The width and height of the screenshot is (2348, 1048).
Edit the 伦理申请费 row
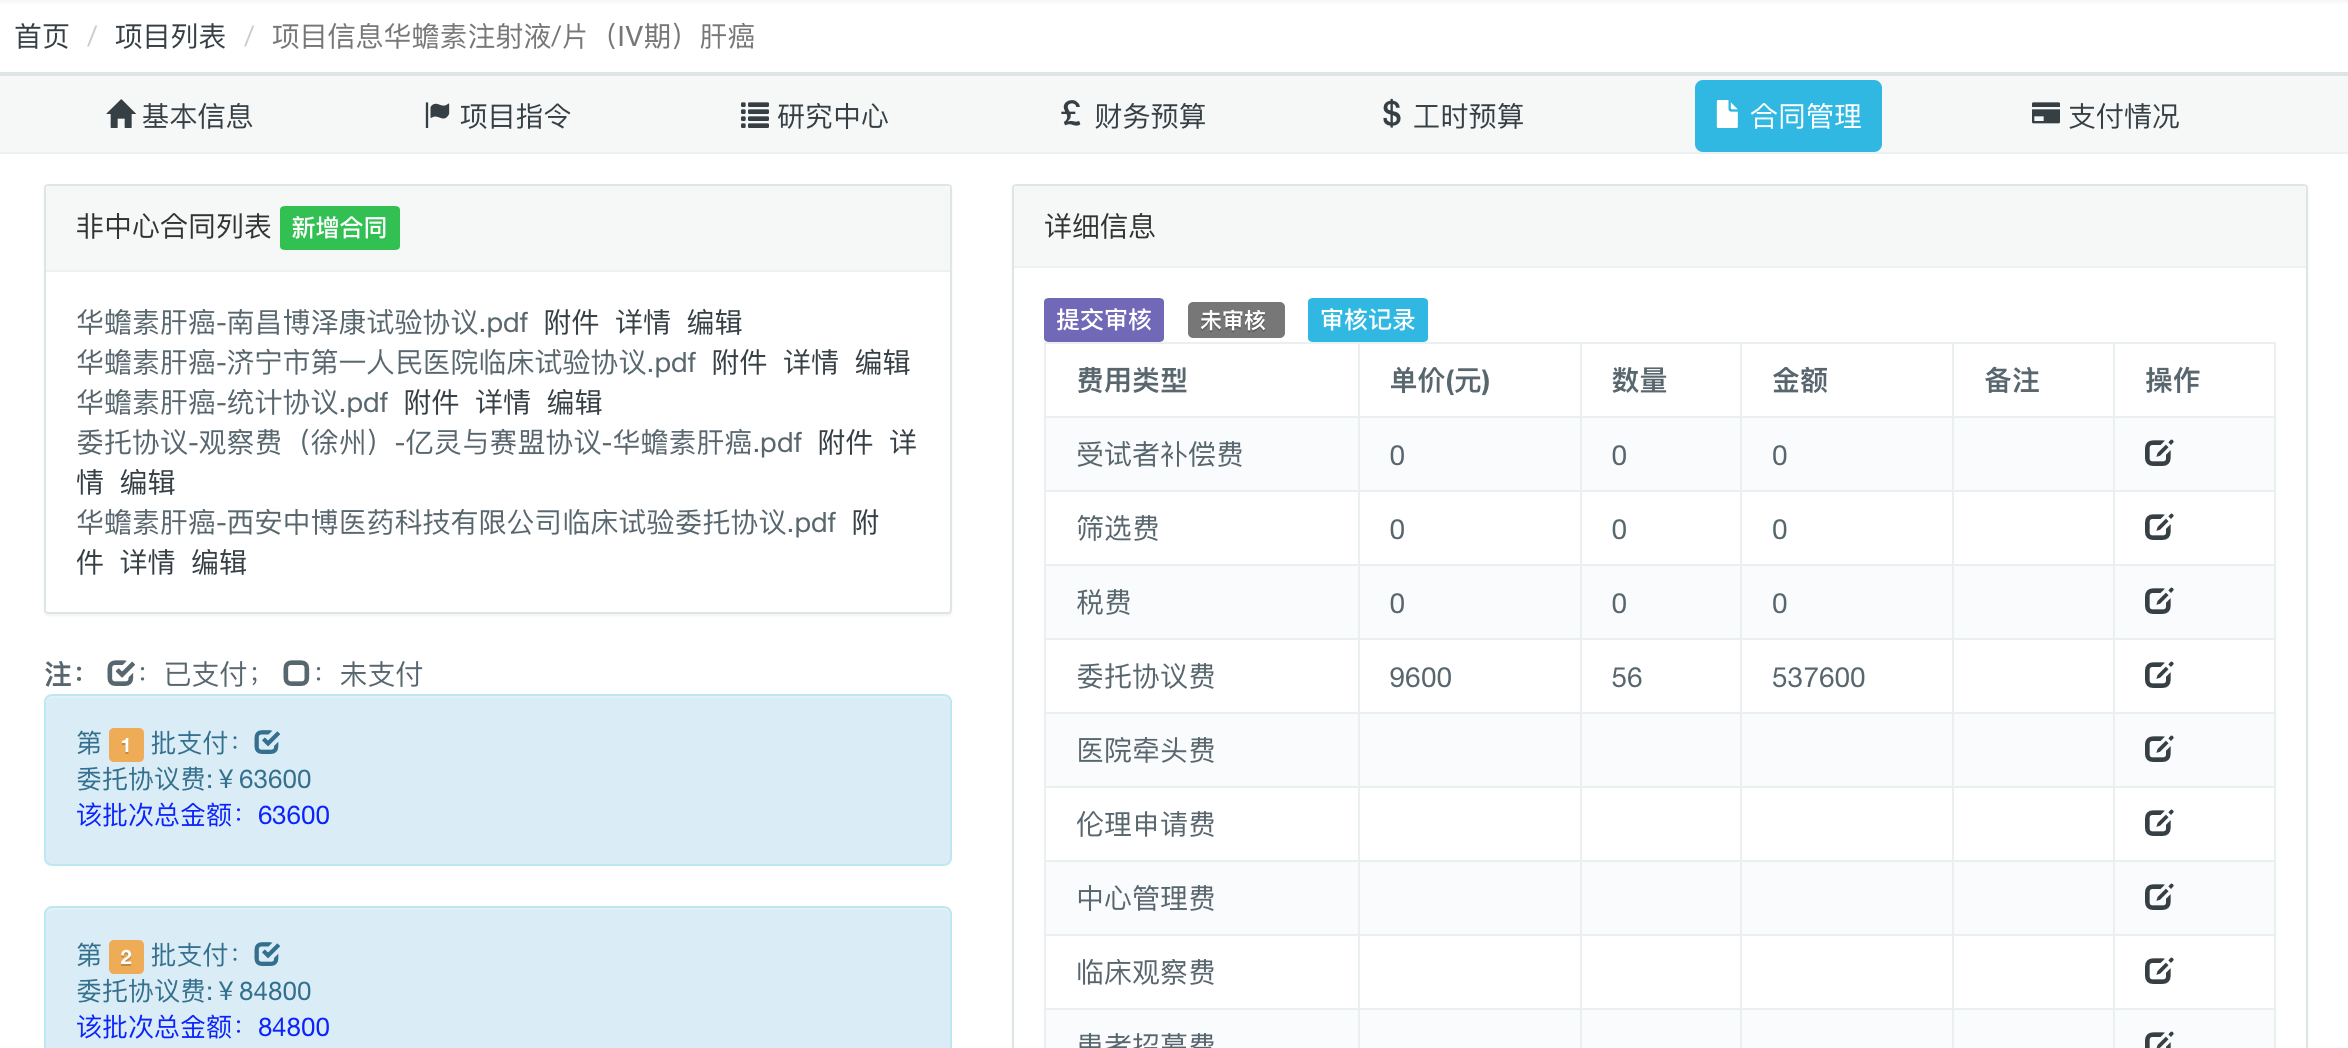coord(2159,823)
